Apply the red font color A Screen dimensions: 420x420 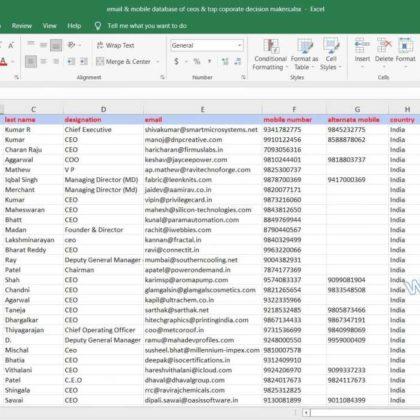coord(3,62)
